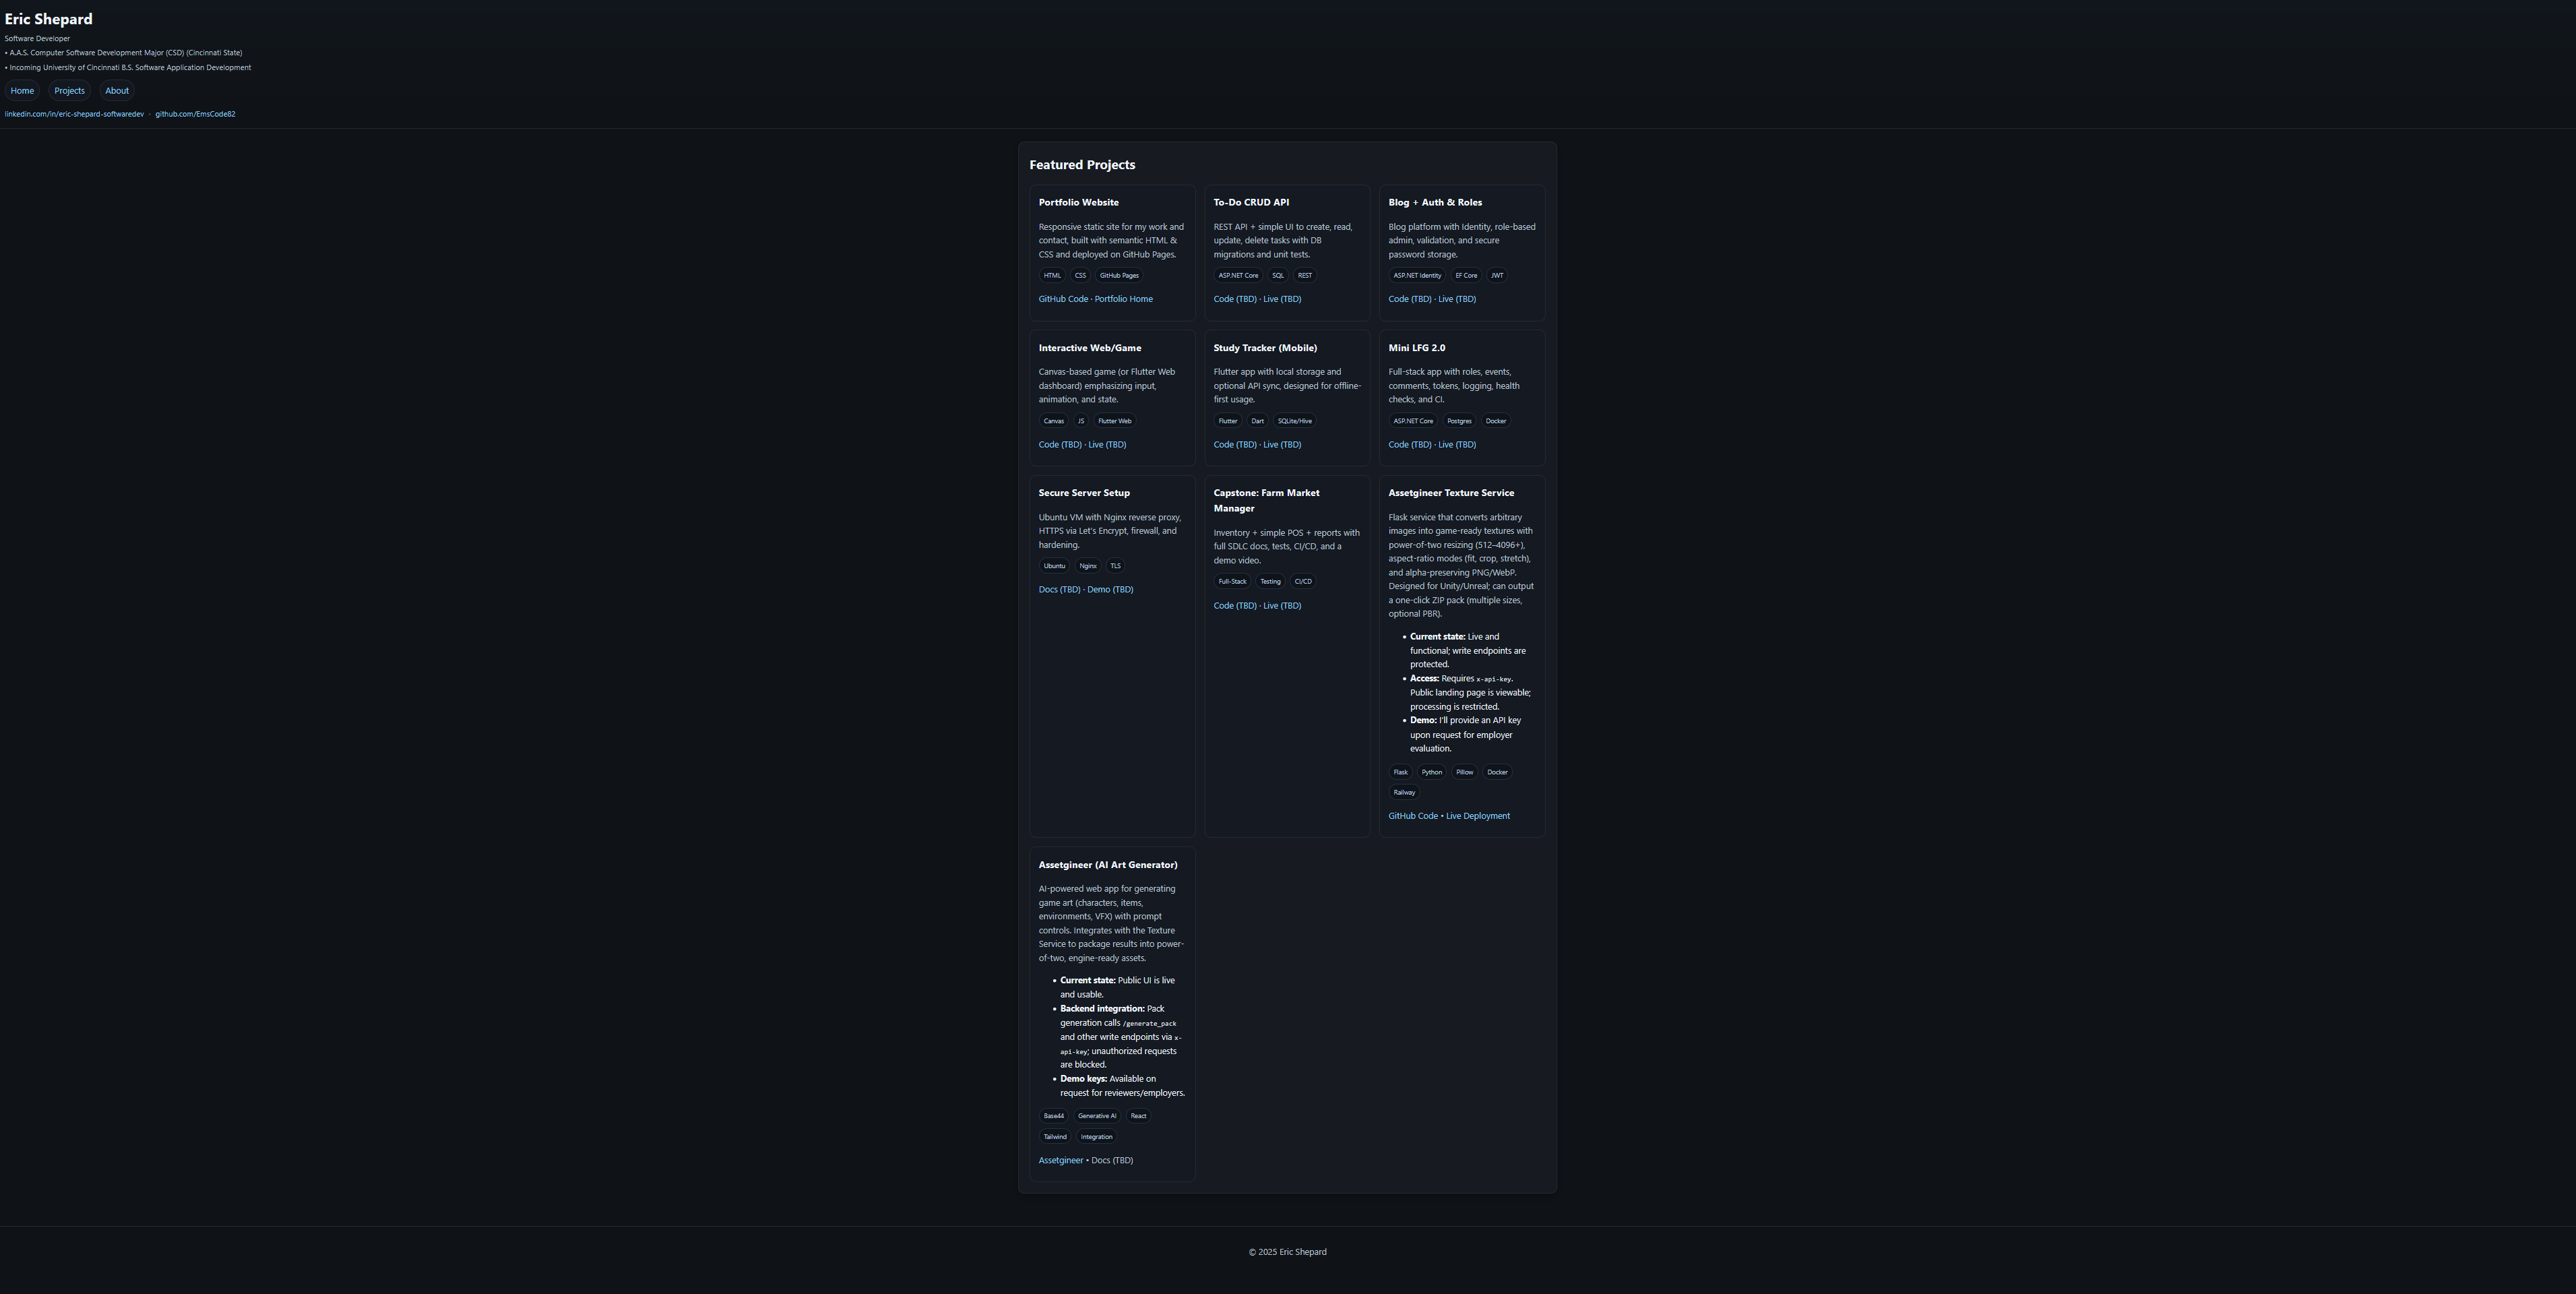Open the Home navigation item
Image resolution: width=2576 pixels, height=1294 pixels.
click(x=22, y=91)
